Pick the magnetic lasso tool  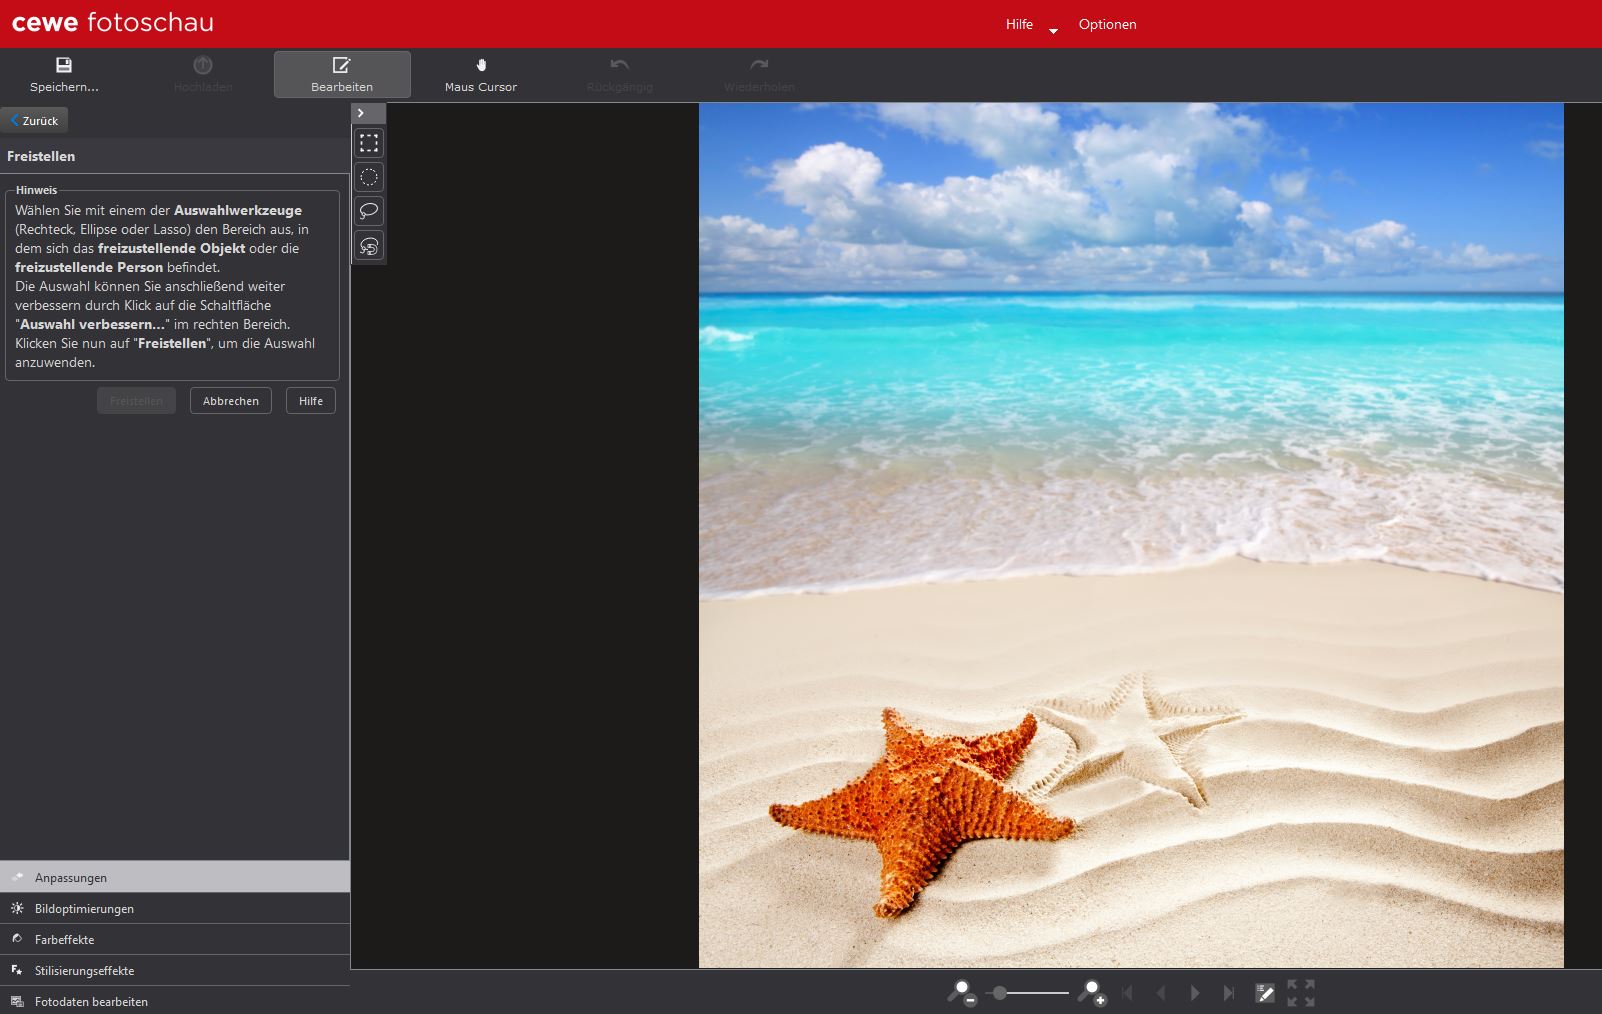pyautogui.click(x=369, y=246)
